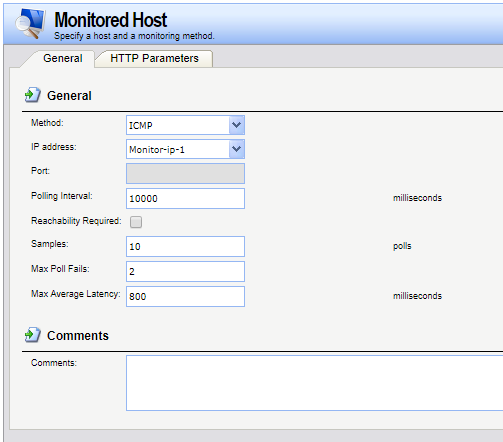Click the Samples: label
Viewport: 503px width, 442px height.
(x=50, y=244)
